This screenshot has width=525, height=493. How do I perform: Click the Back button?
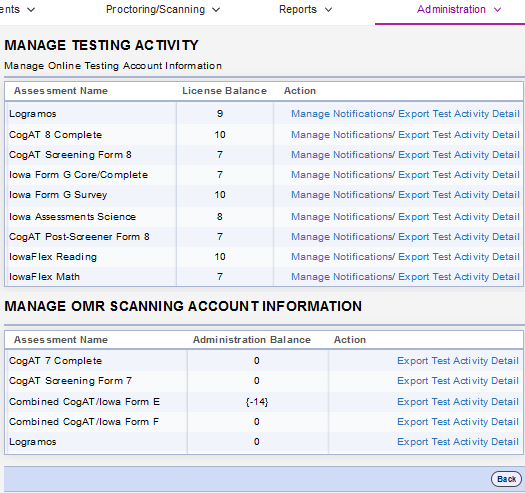pos(506,479)
